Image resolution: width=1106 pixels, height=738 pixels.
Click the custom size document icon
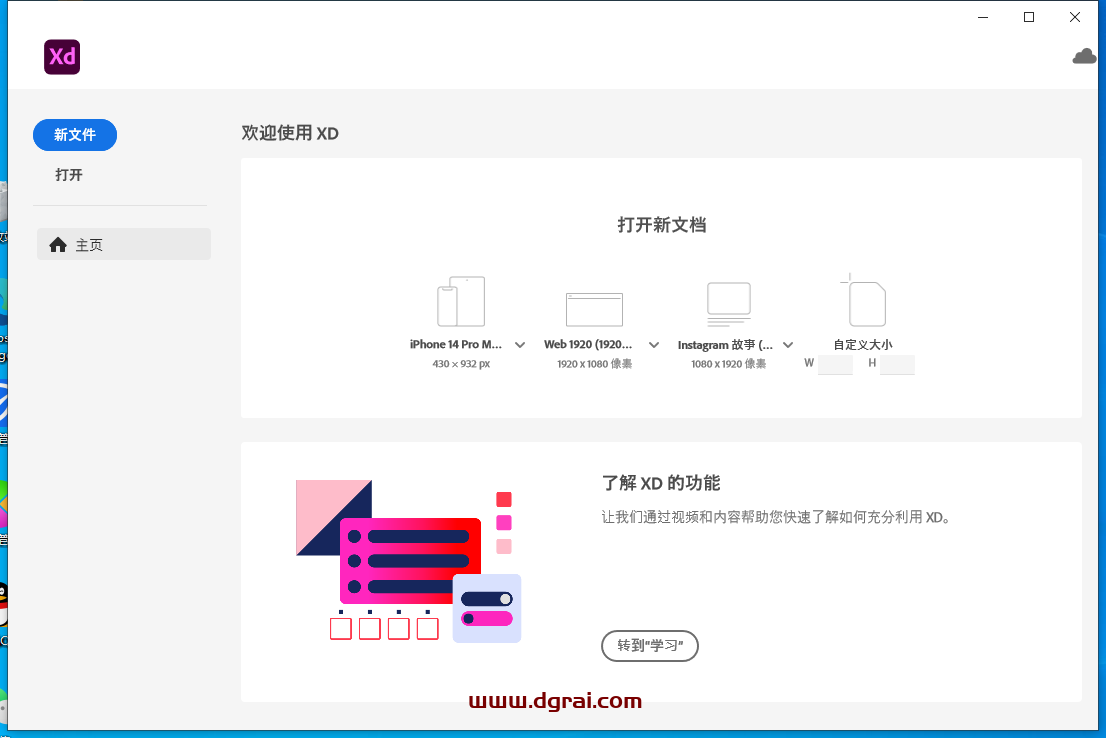pyautogui.click(x=863, y=301)
